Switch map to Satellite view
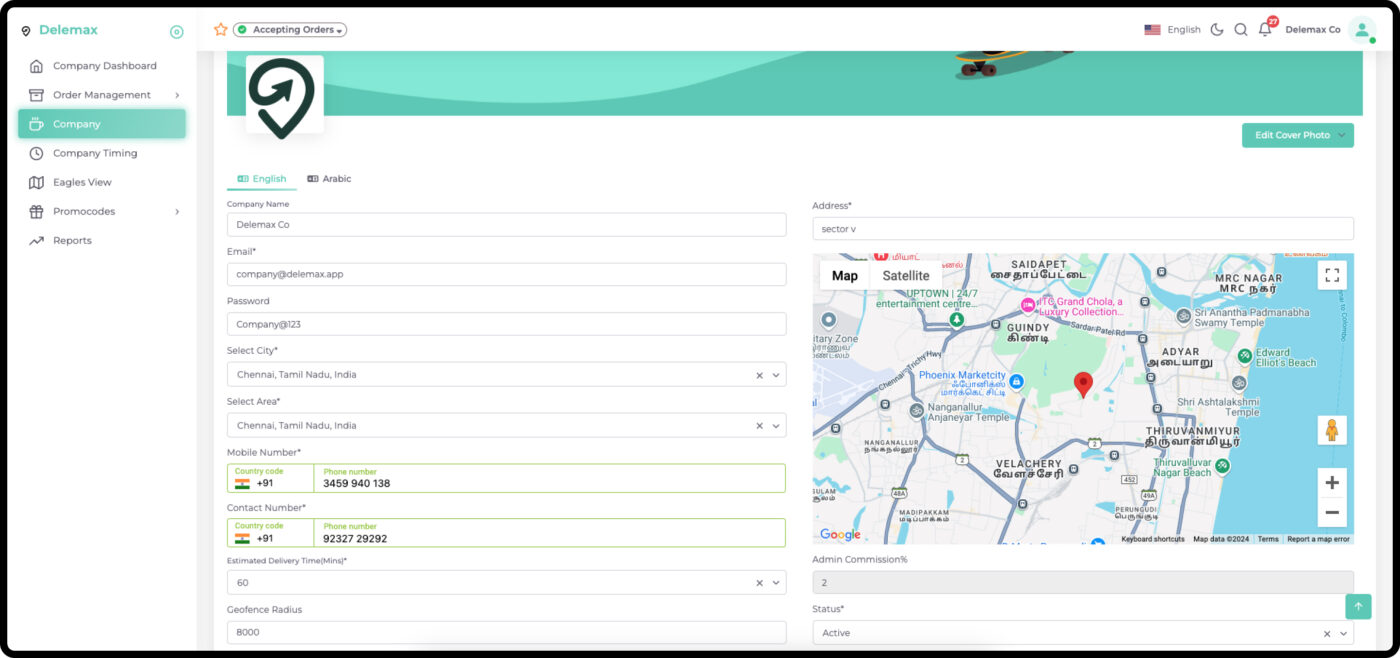This screenshot has height=658, width=1400. [905, 276]
